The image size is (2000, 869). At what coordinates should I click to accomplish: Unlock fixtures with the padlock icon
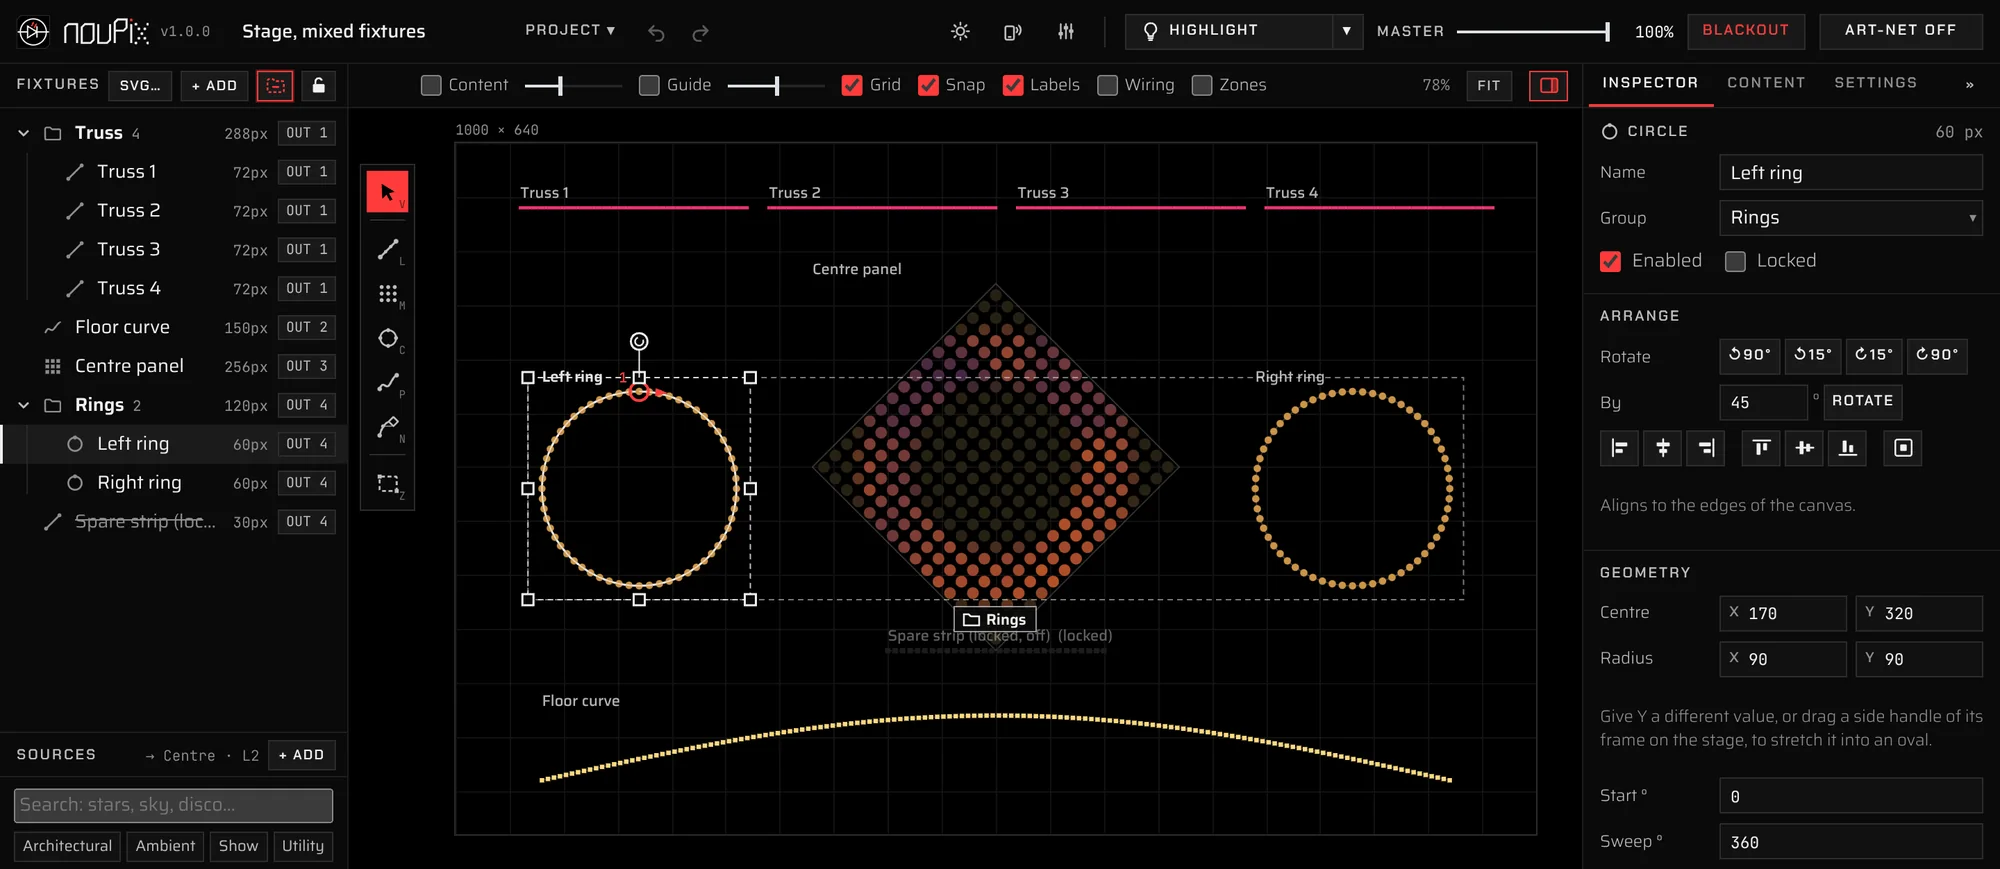pyautogui.click(x=318, y=86)
